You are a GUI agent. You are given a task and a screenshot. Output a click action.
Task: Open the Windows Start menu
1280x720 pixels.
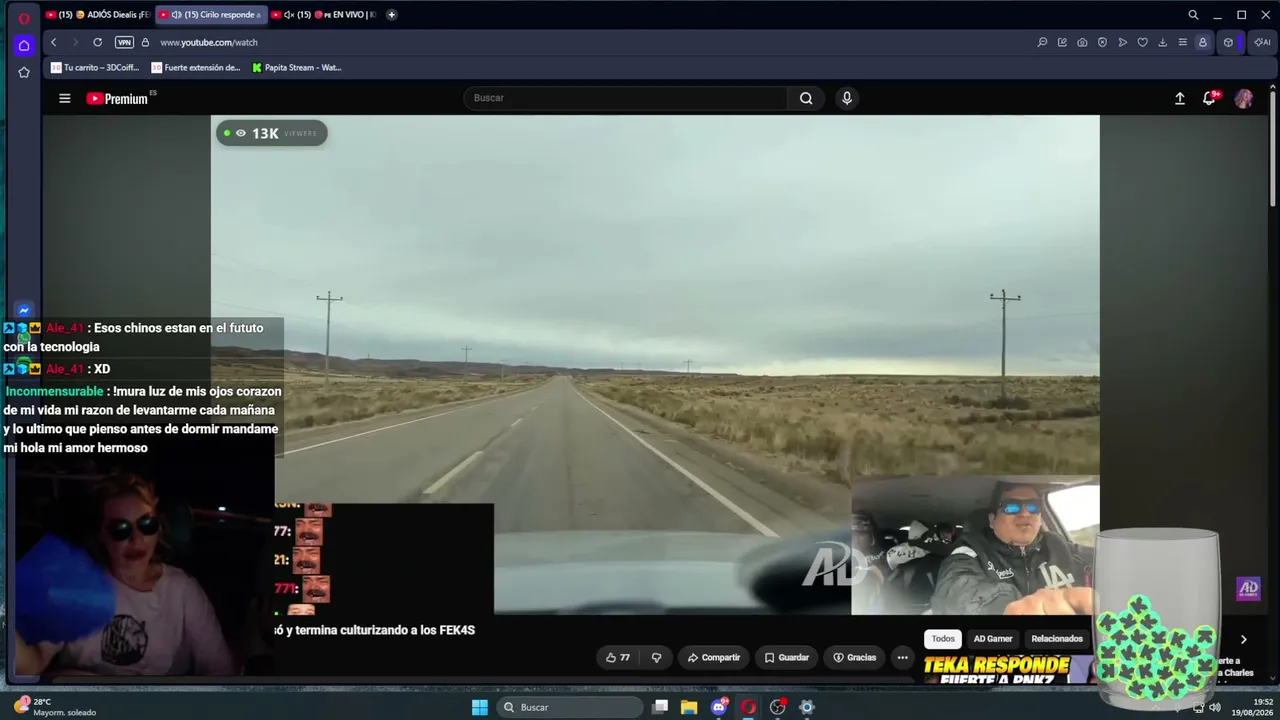(480, 707)
